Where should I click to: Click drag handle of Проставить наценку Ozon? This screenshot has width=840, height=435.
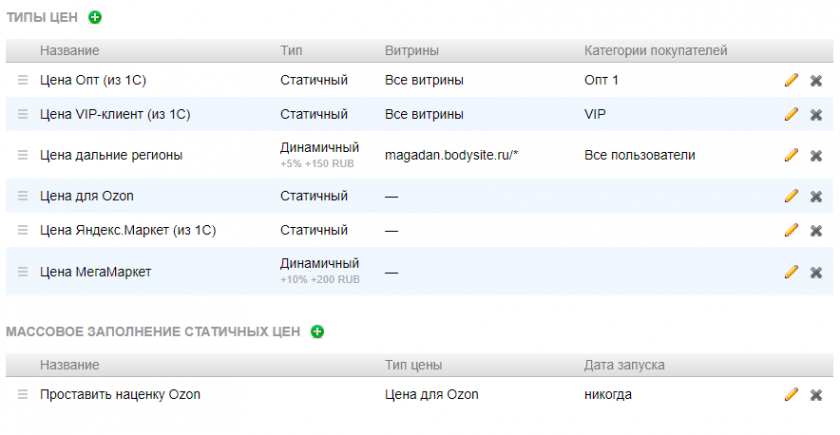[22, 394]
